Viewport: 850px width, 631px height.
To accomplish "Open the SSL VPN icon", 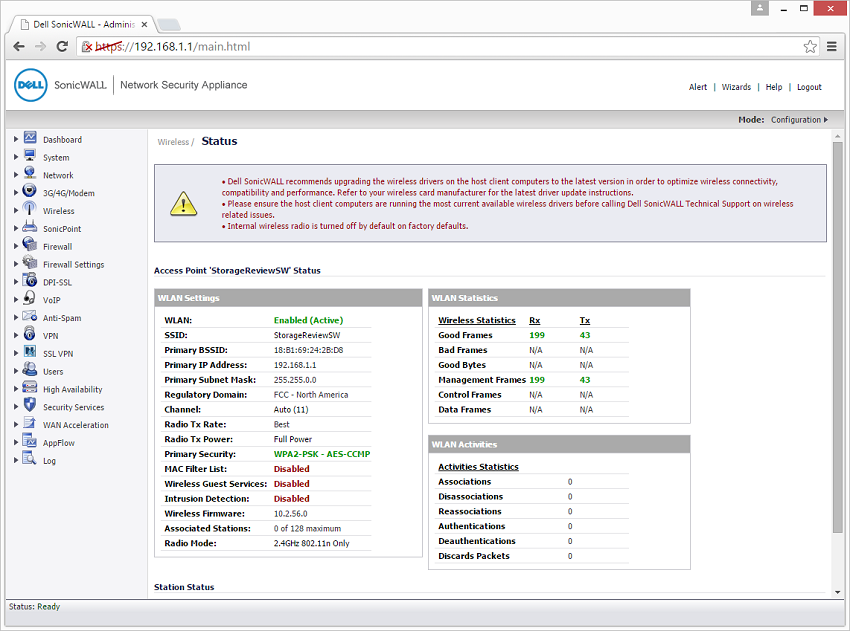I will point(30,352).
